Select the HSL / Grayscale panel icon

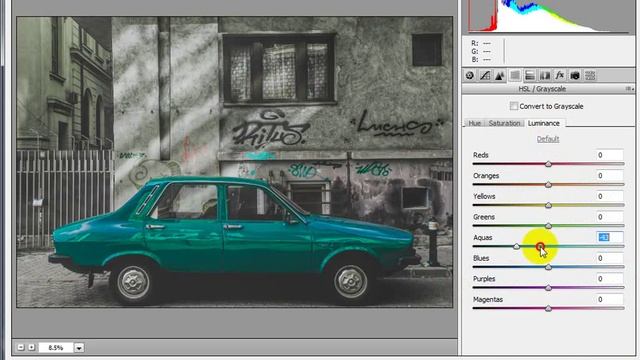click(x=515, y=76)
